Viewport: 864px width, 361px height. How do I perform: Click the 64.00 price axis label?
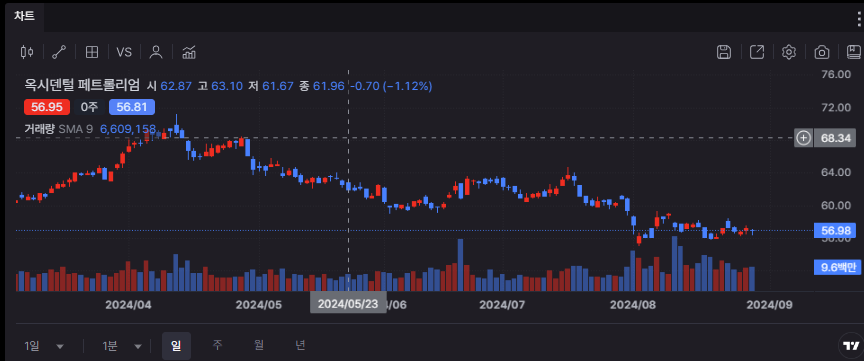coord(836,173)
